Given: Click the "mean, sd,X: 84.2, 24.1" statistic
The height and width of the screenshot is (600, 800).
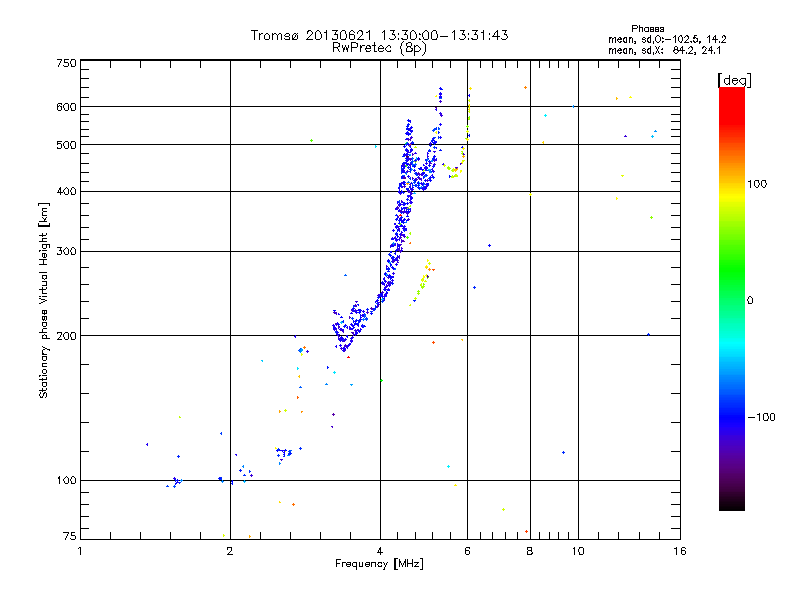Looking at the screenshot, I should coord(665,51).
